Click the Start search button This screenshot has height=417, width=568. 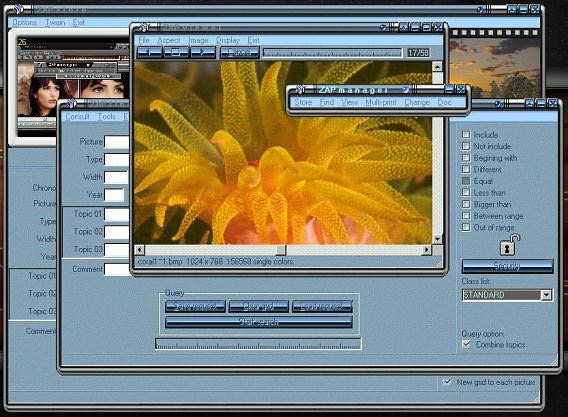(259, 322)
